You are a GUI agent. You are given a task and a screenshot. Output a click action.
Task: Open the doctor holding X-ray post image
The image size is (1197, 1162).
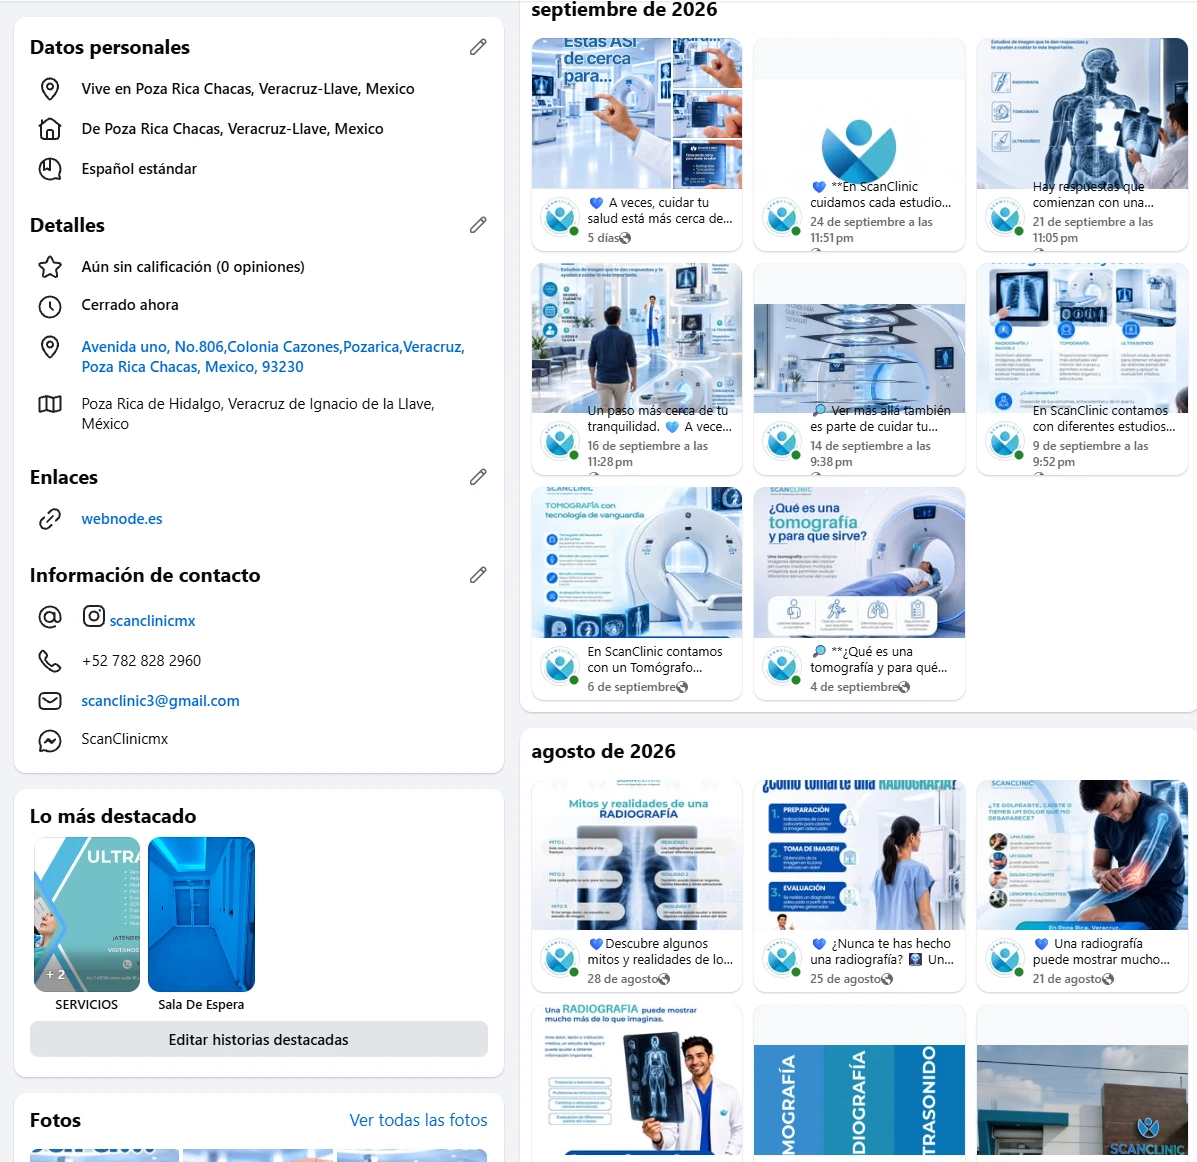pyautogui.click(x=637, y=1080)
